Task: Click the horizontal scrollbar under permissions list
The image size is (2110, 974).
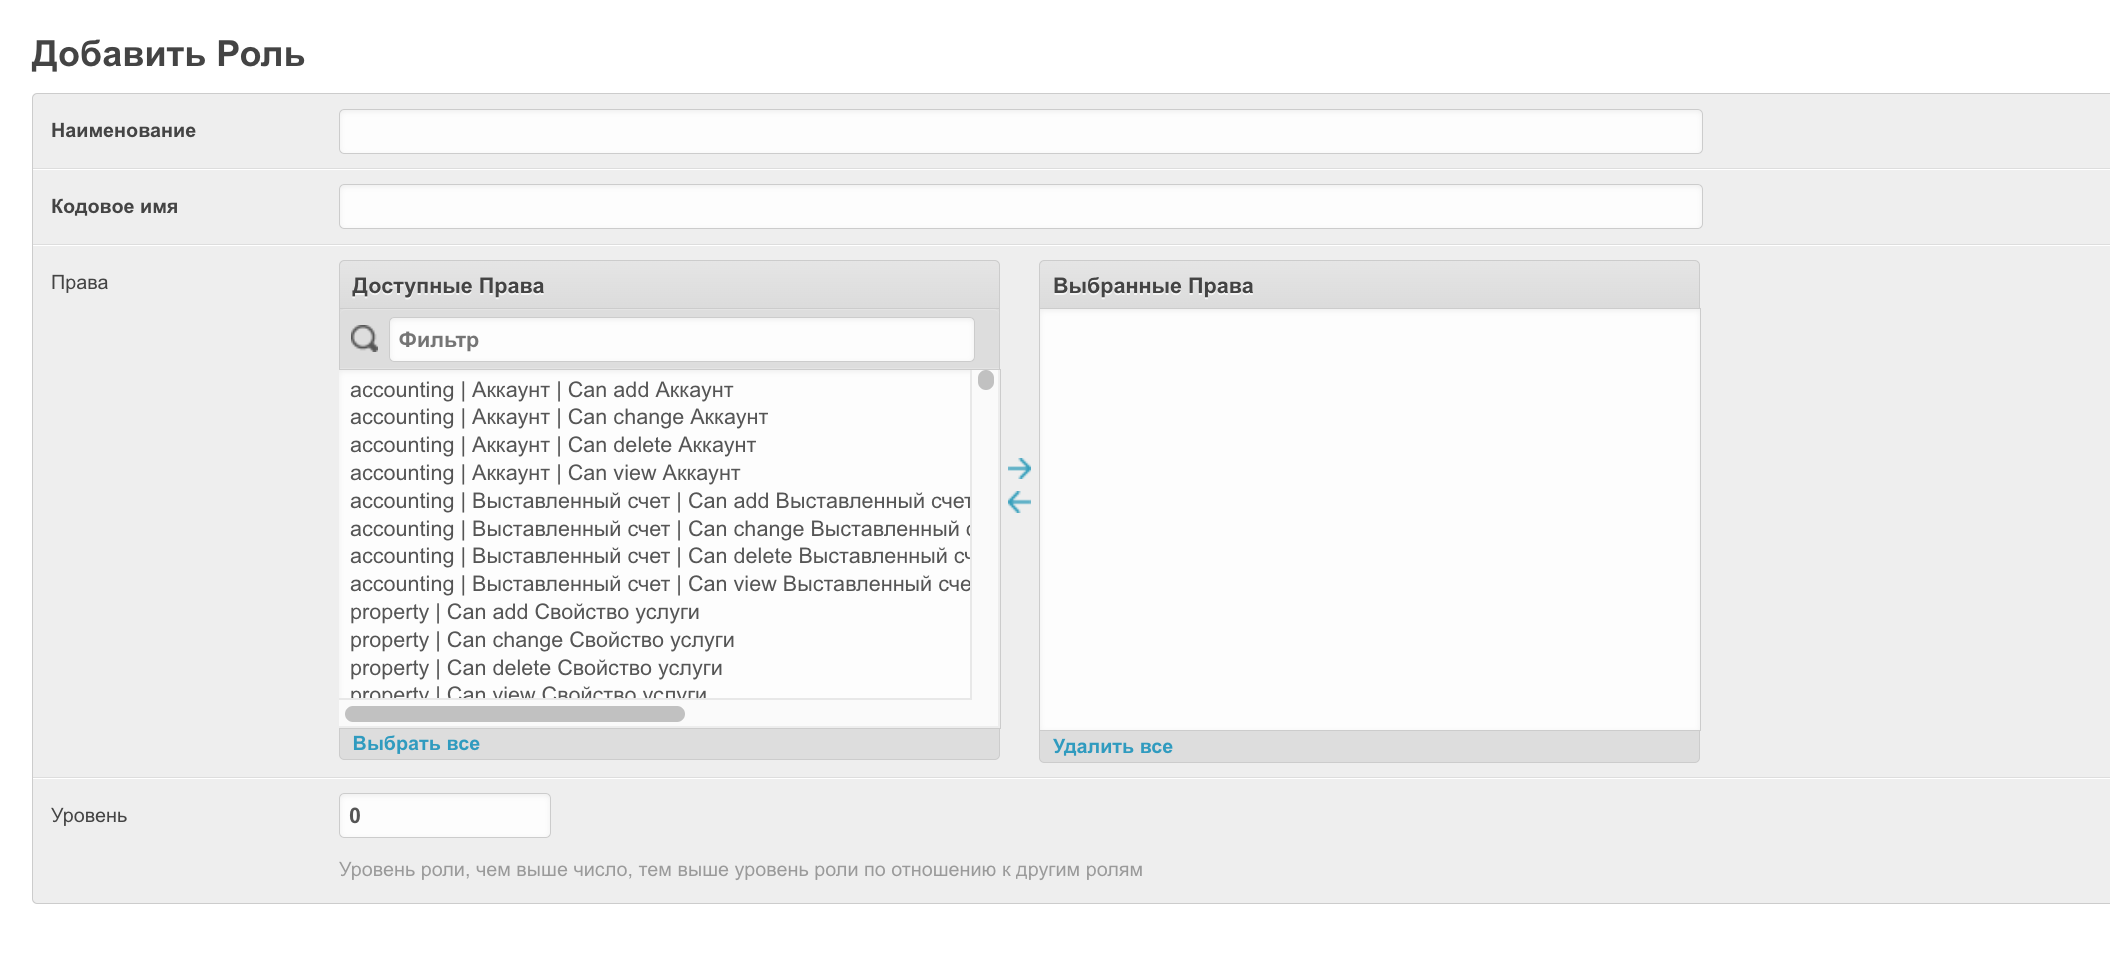Action: click(x=514, y=714)
